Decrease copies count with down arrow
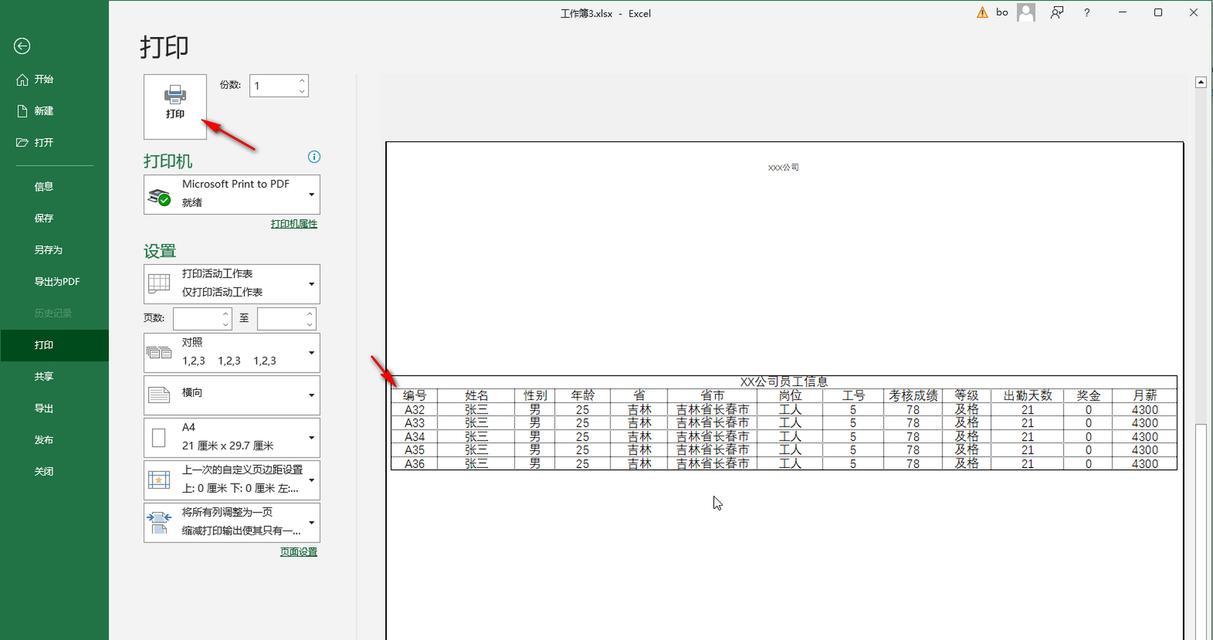 [x=302, y=92]
